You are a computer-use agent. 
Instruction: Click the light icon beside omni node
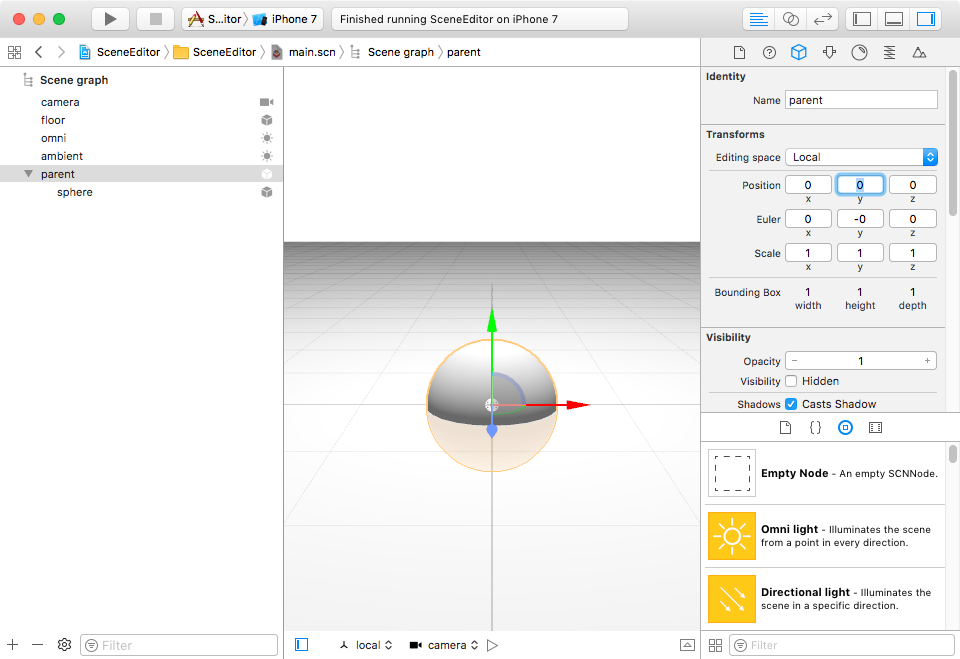(266, 138)
